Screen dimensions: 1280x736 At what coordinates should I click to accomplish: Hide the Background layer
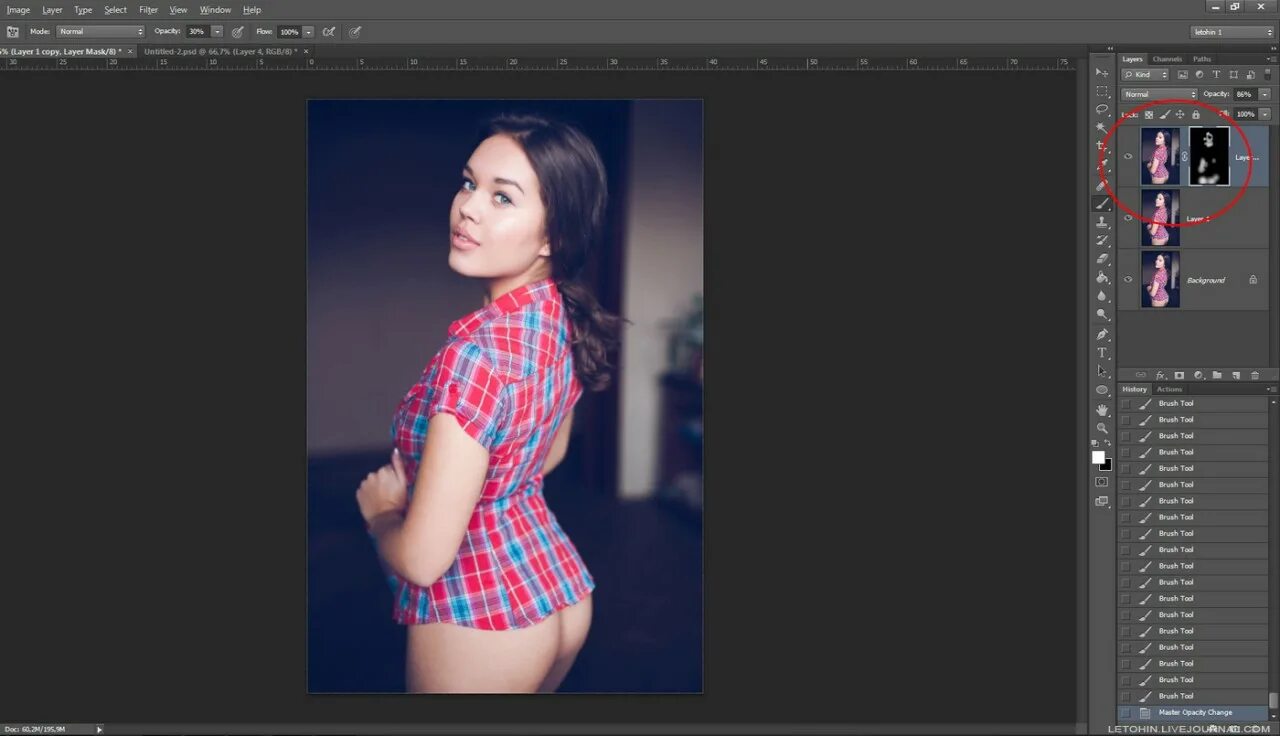[x=1128, y=280]
